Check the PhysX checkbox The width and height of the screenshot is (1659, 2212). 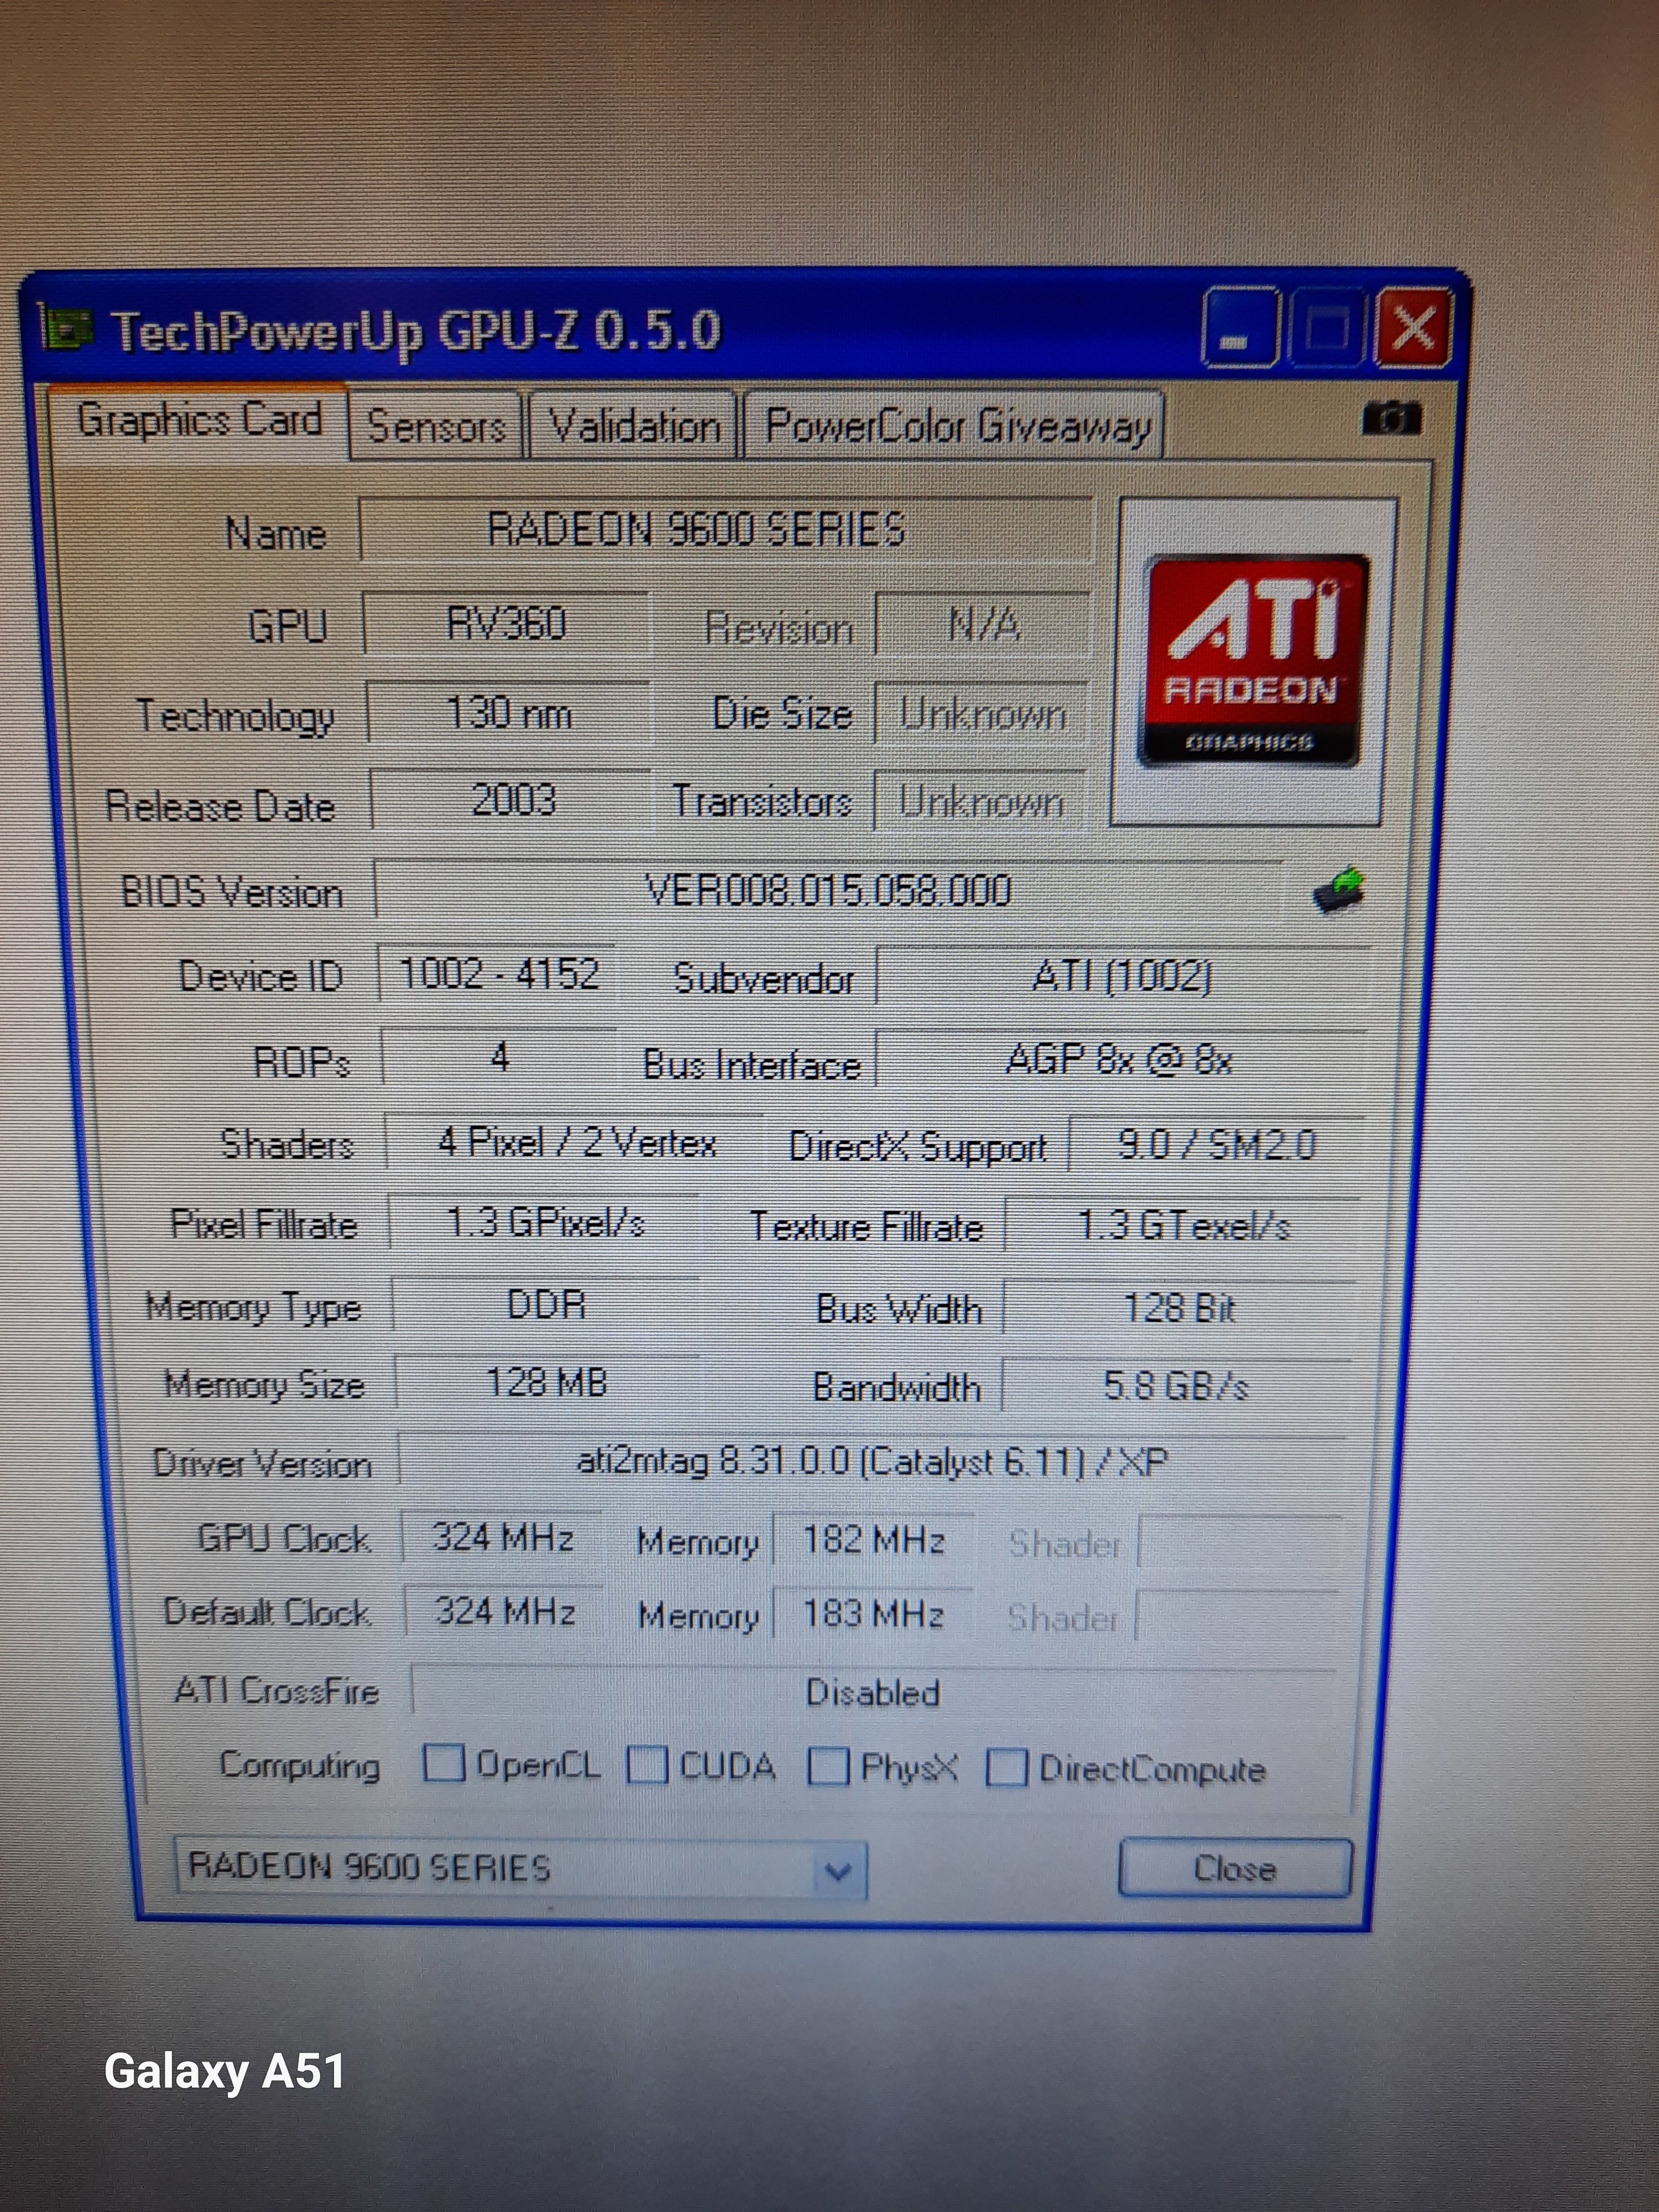coord(828,1767)
